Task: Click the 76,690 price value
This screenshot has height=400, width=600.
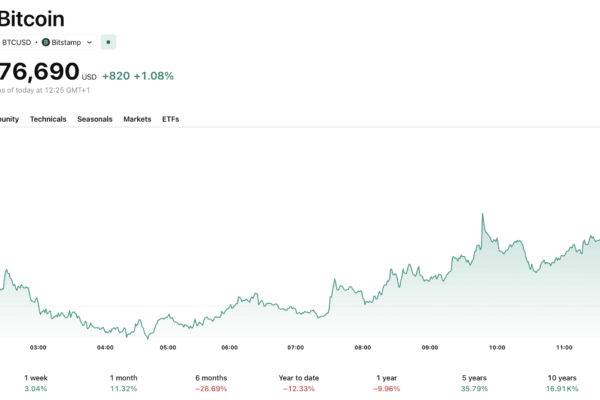Action: (38, 73)
